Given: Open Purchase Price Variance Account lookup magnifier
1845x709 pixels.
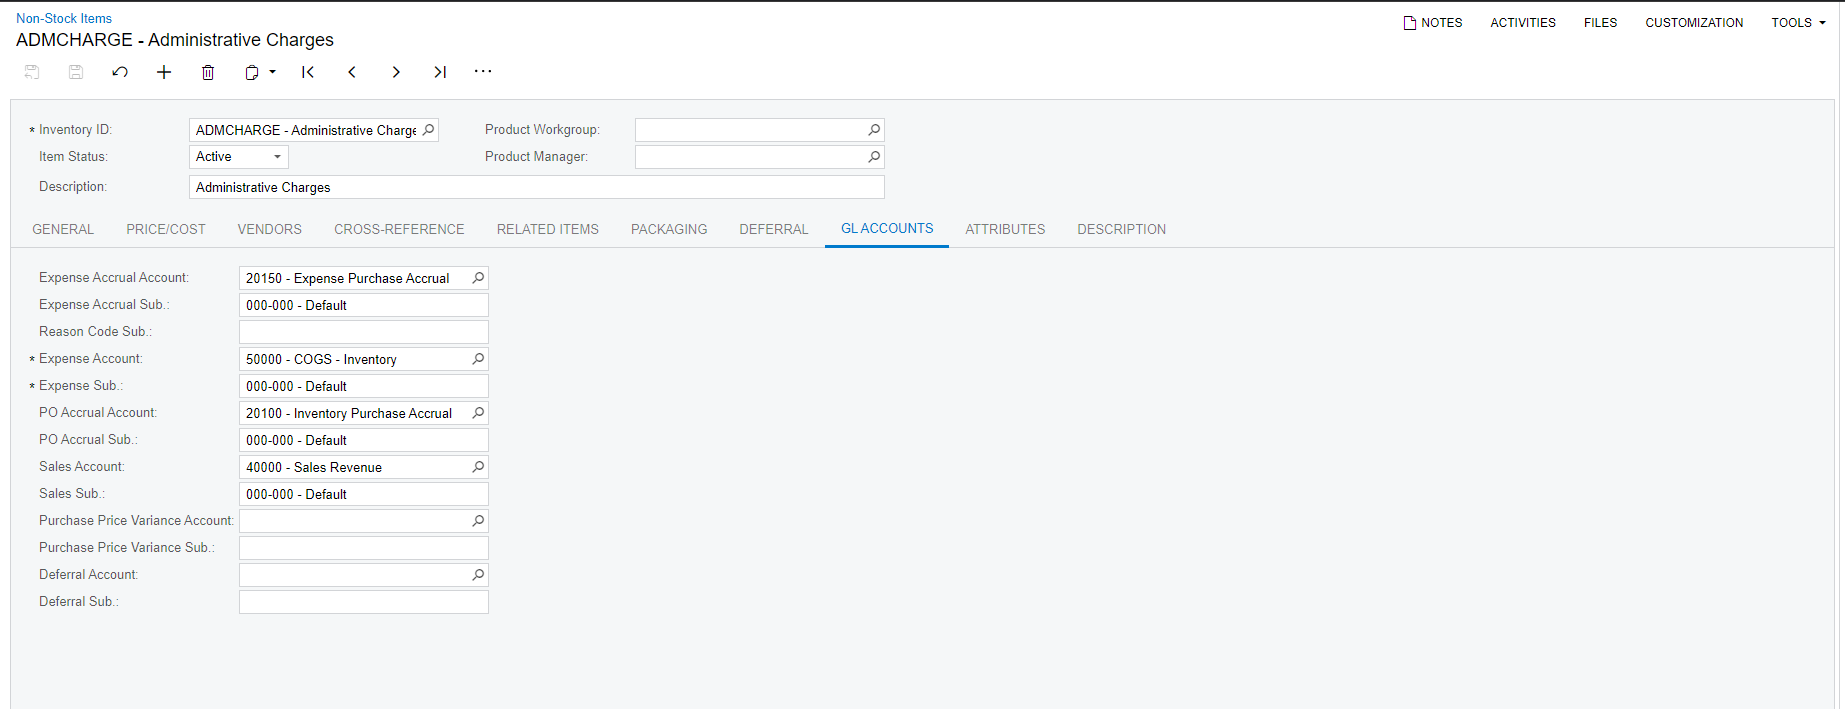Looking at the screenshot, I should tap(478, 521).
